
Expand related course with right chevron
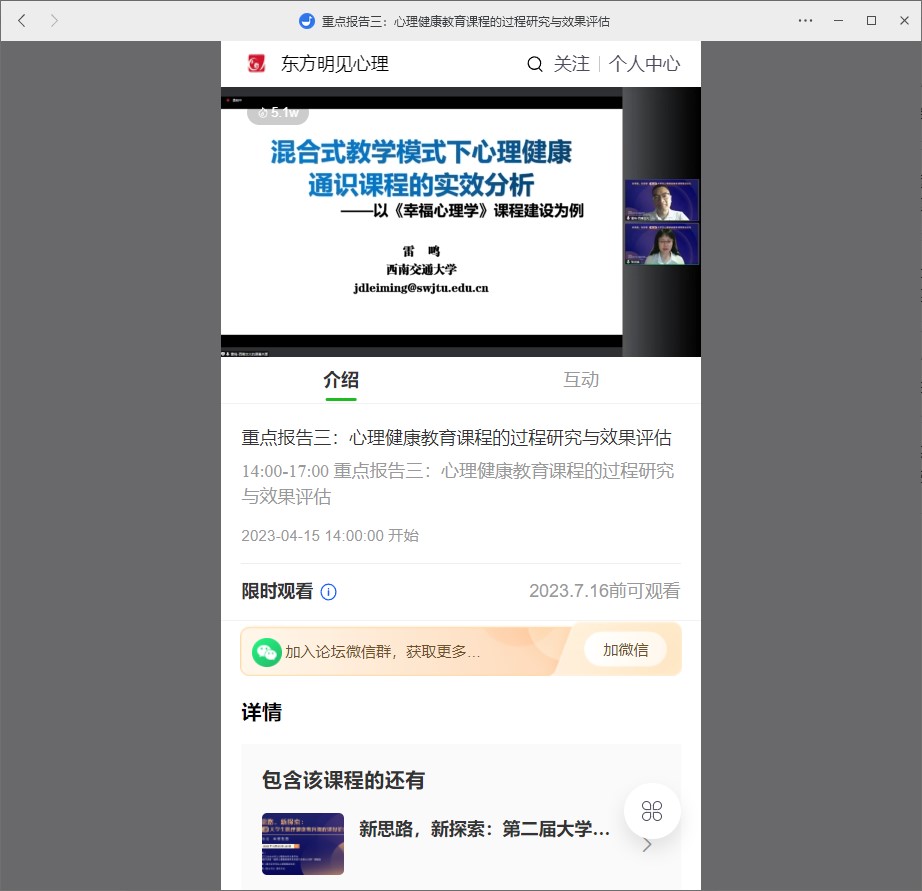tap(647, 845)
